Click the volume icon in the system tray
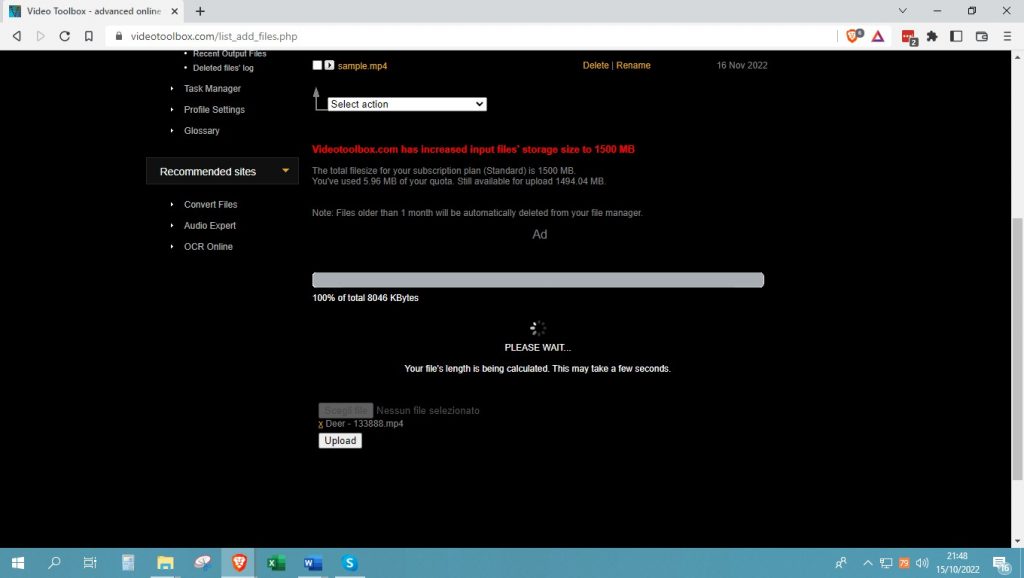This screenshot has height=578, width=1024. click(920, 563)
